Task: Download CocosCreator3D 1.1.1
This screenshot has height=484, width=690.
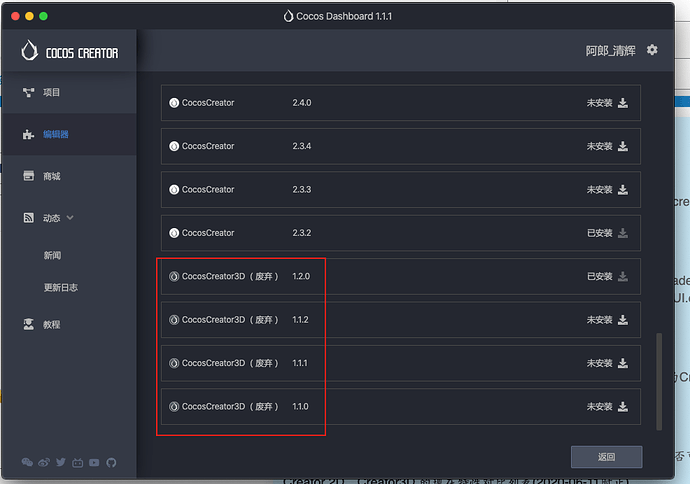Action: click(x=623, y=363)
